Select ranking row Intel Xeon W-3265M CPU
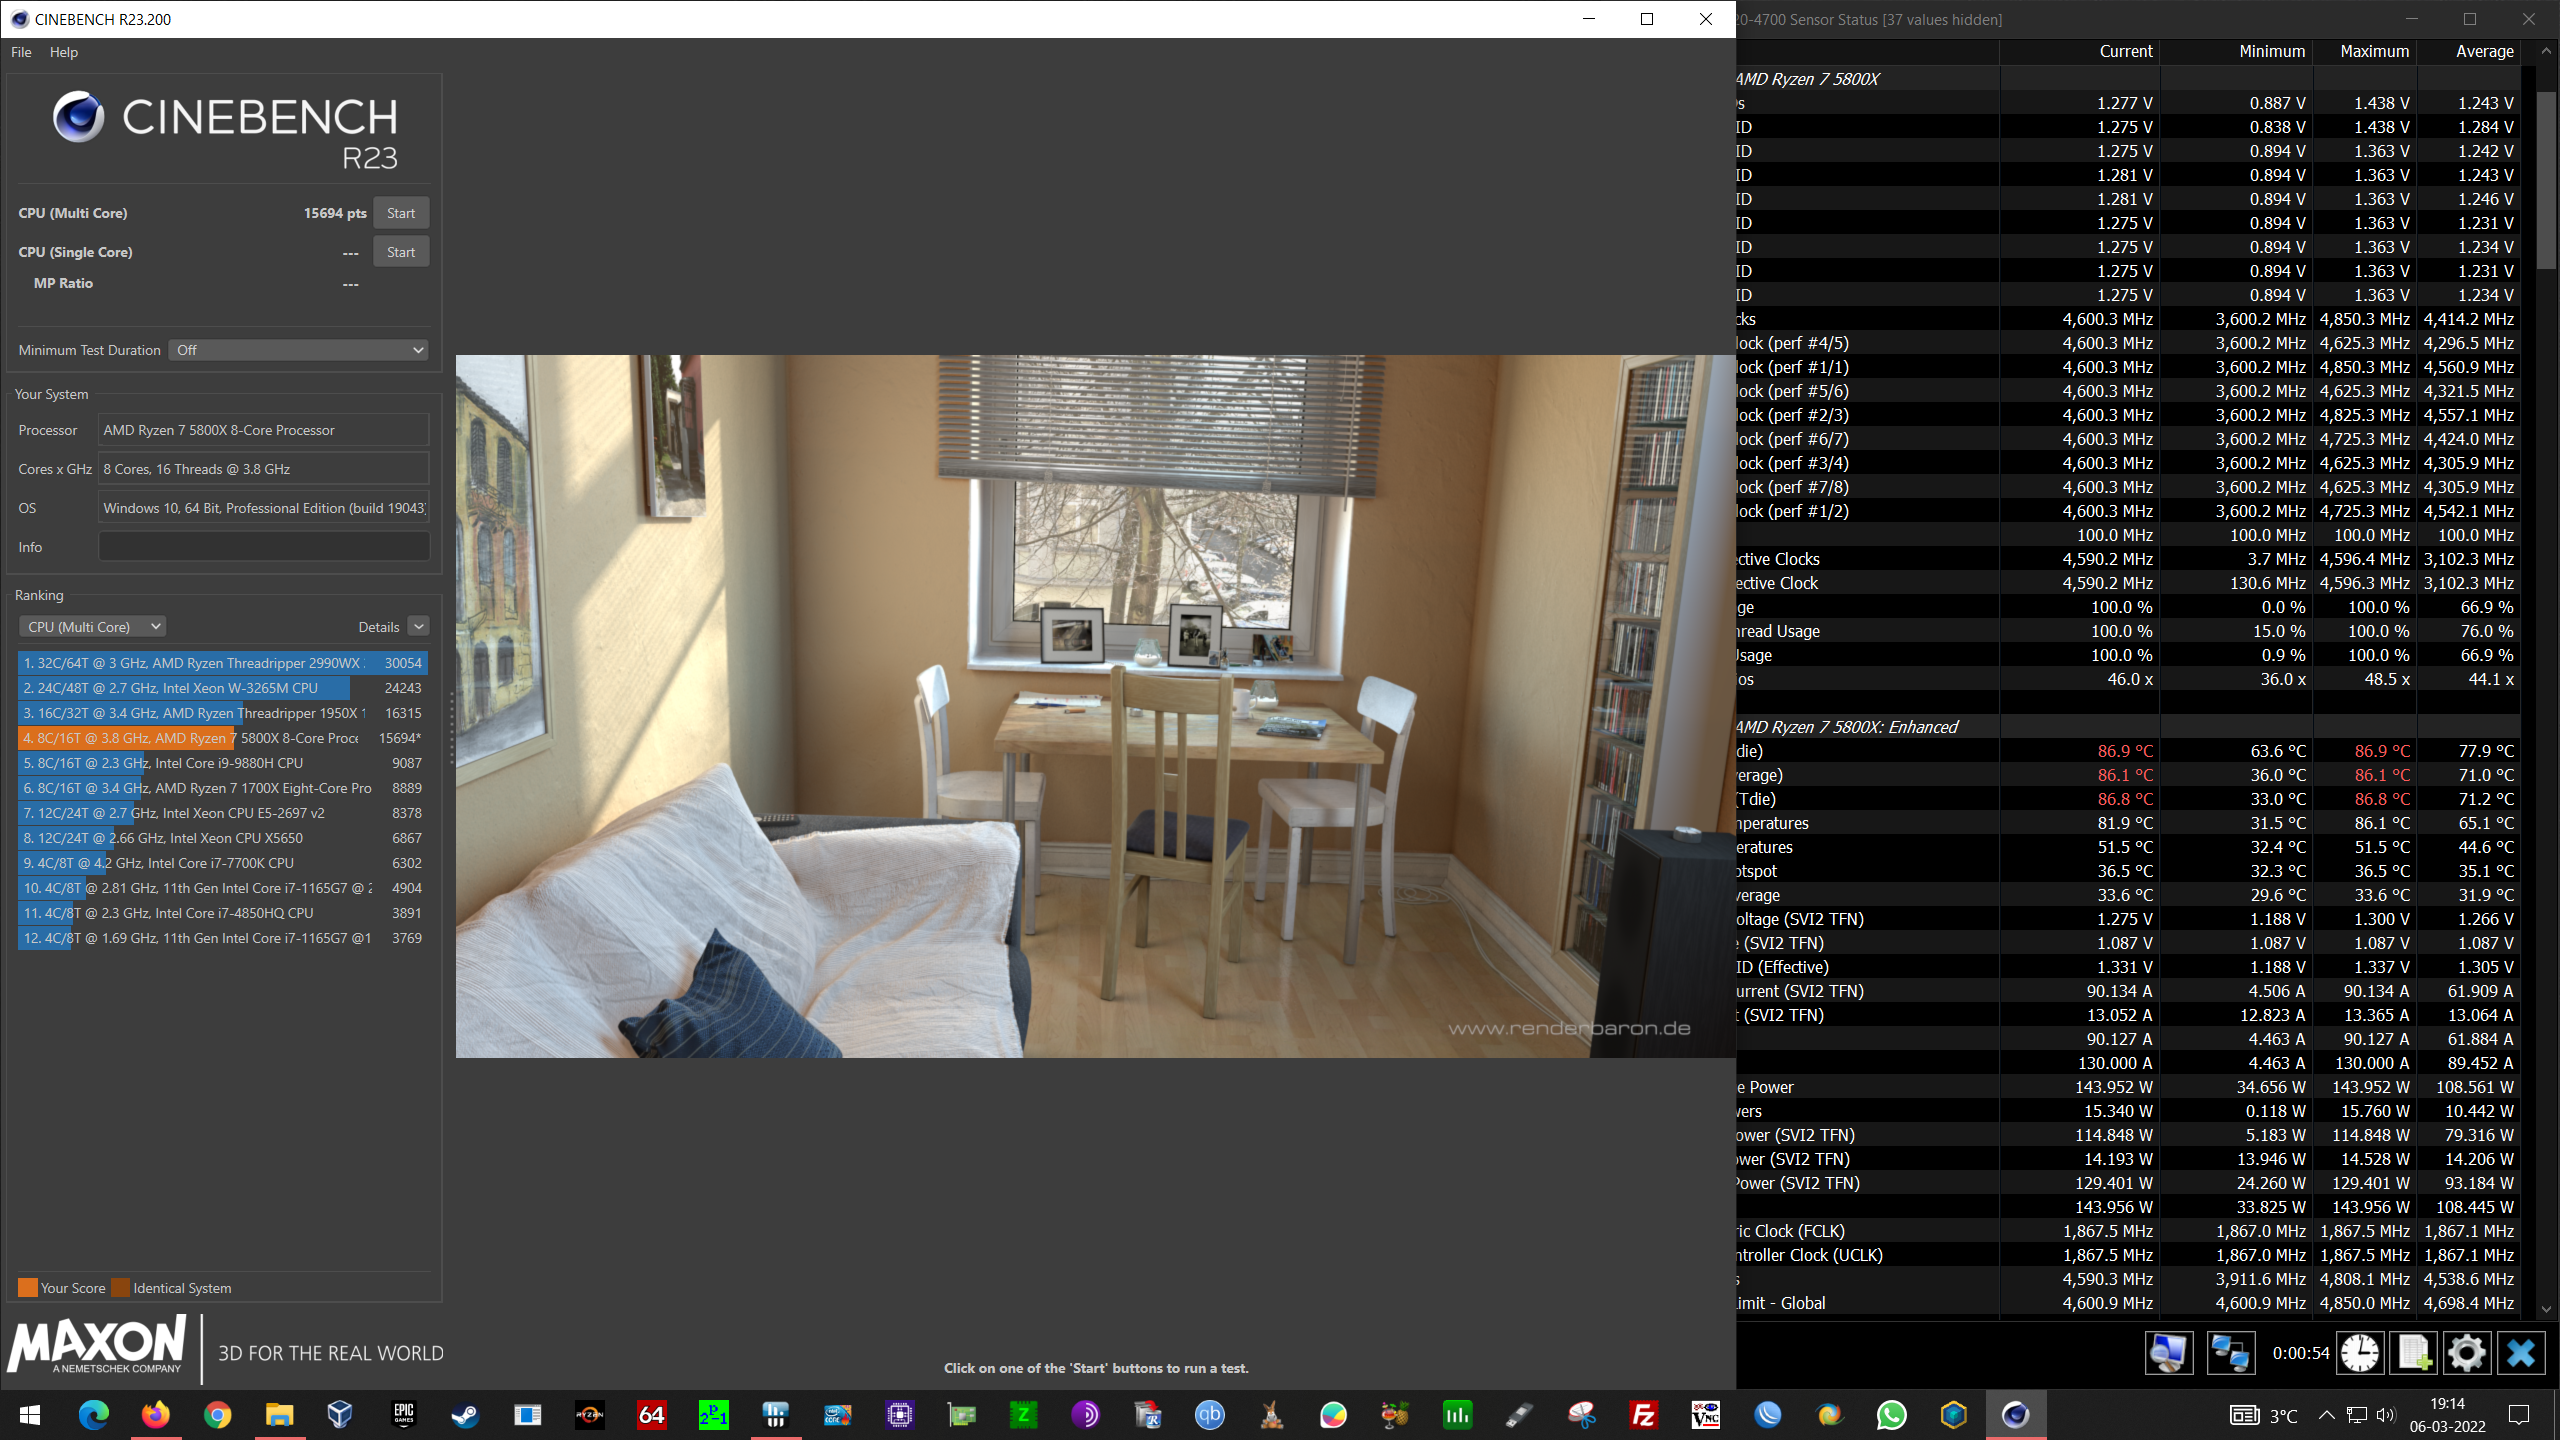 coord(223,688)
